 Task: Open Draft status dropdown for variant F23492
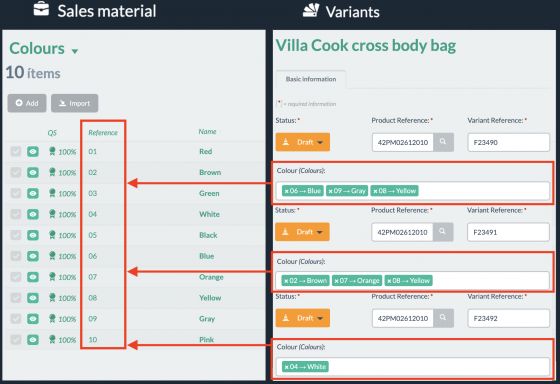coord(302,318)
